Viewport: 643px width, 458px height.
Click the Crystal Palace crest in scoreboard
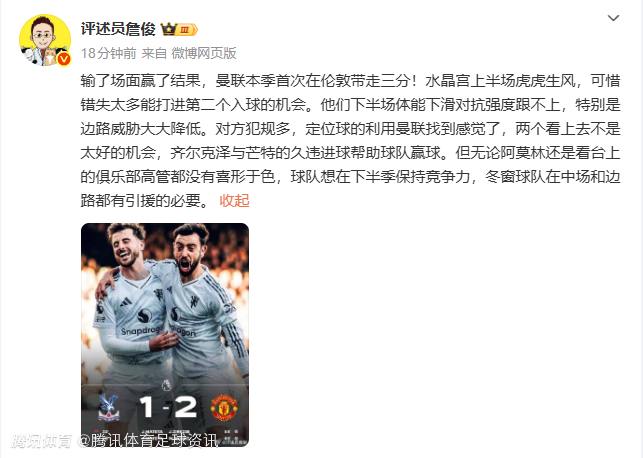[108, 407]
